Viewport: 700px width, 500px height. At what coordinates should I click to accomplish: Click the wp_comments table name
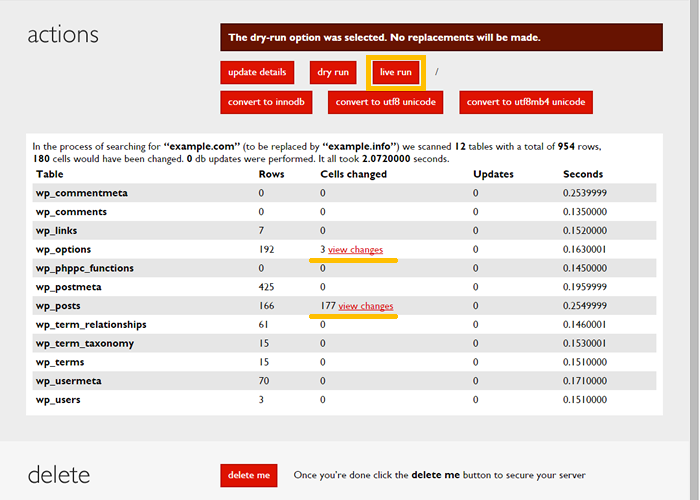tap(73, 212)
